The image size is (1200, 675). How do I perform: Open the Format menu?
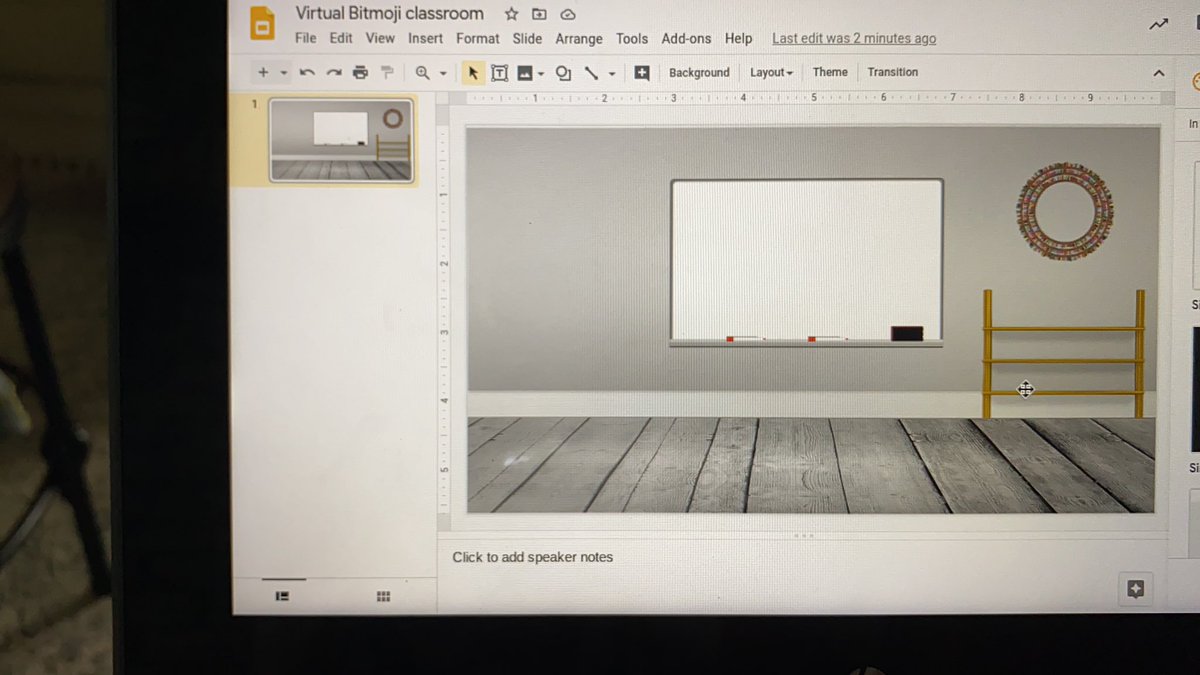477,38
